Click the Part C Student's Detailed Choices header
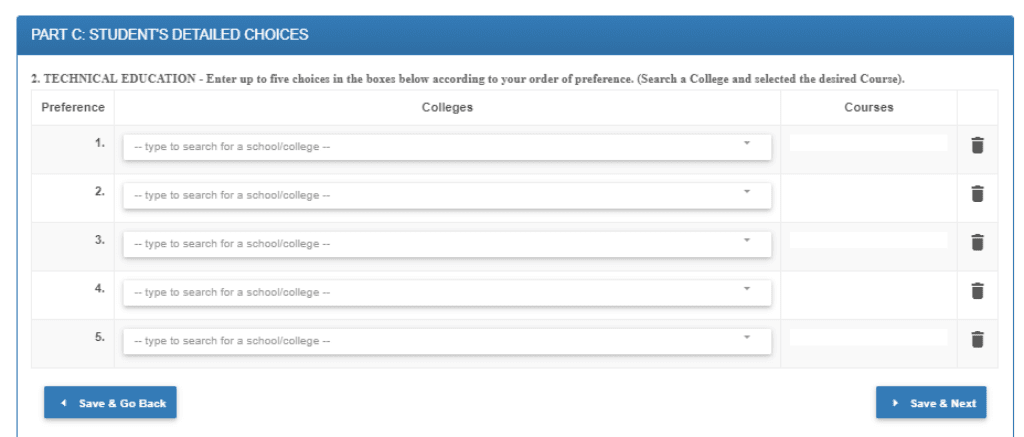The height and width of the screenshot is (437, 1024). coord(170,35)
